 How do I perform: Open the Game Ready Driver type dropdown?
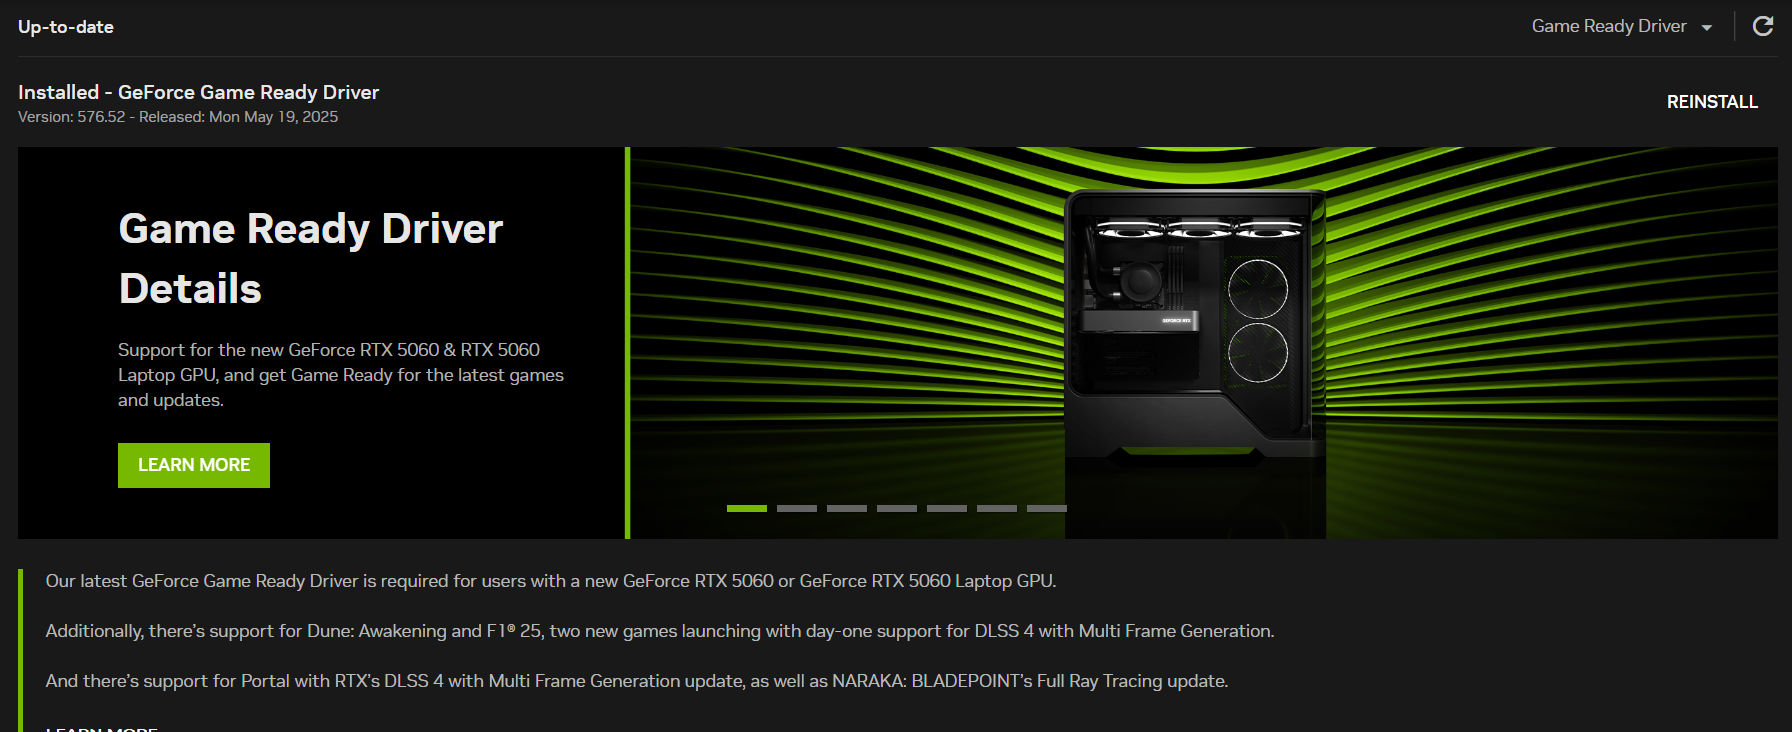pyautogui.click(x=1622, y=26)
